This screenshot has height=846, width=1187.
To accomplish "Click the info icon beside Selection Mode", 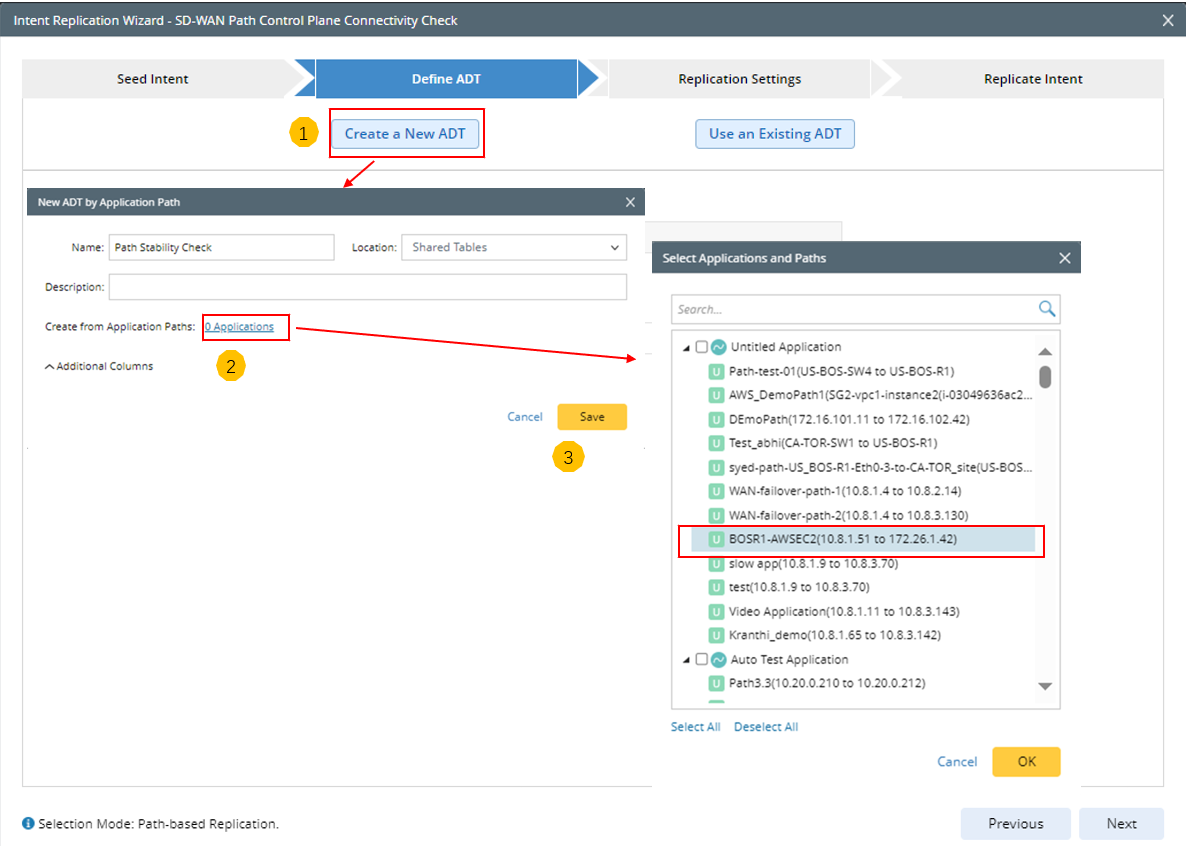I will [28, 824].
